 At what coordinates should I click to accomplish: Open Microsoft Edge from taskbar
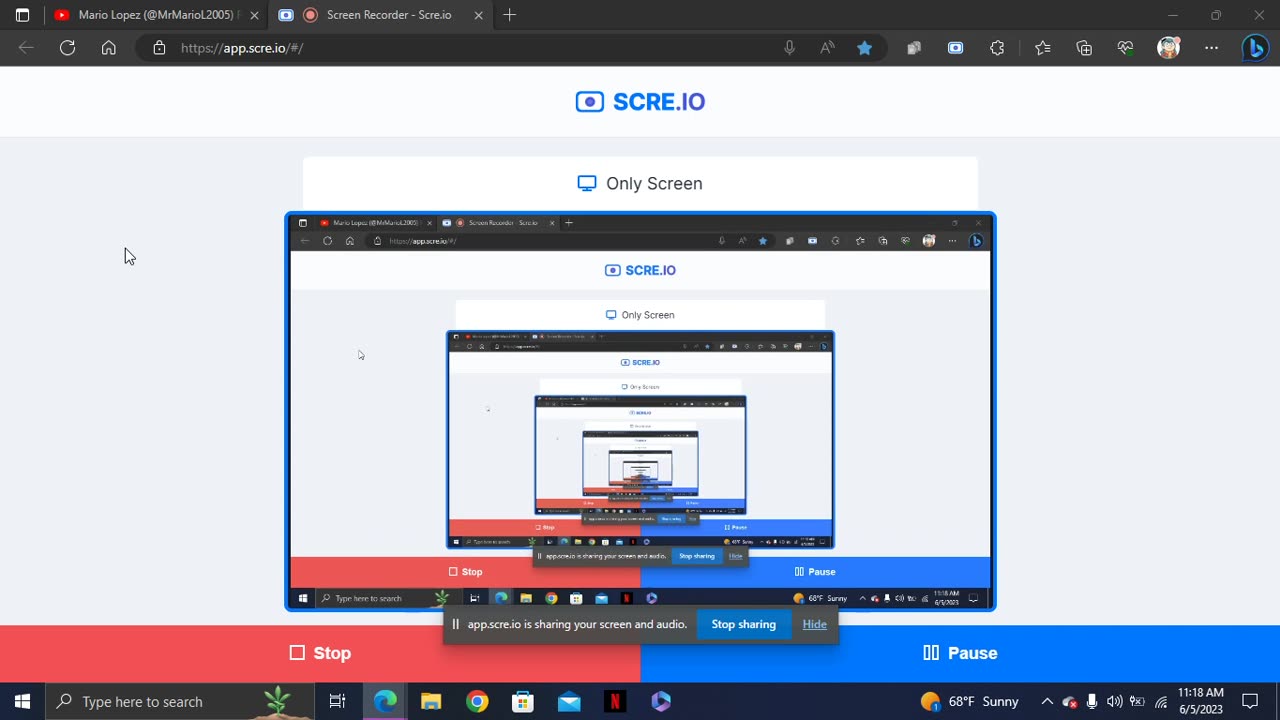tap(385, 701)
